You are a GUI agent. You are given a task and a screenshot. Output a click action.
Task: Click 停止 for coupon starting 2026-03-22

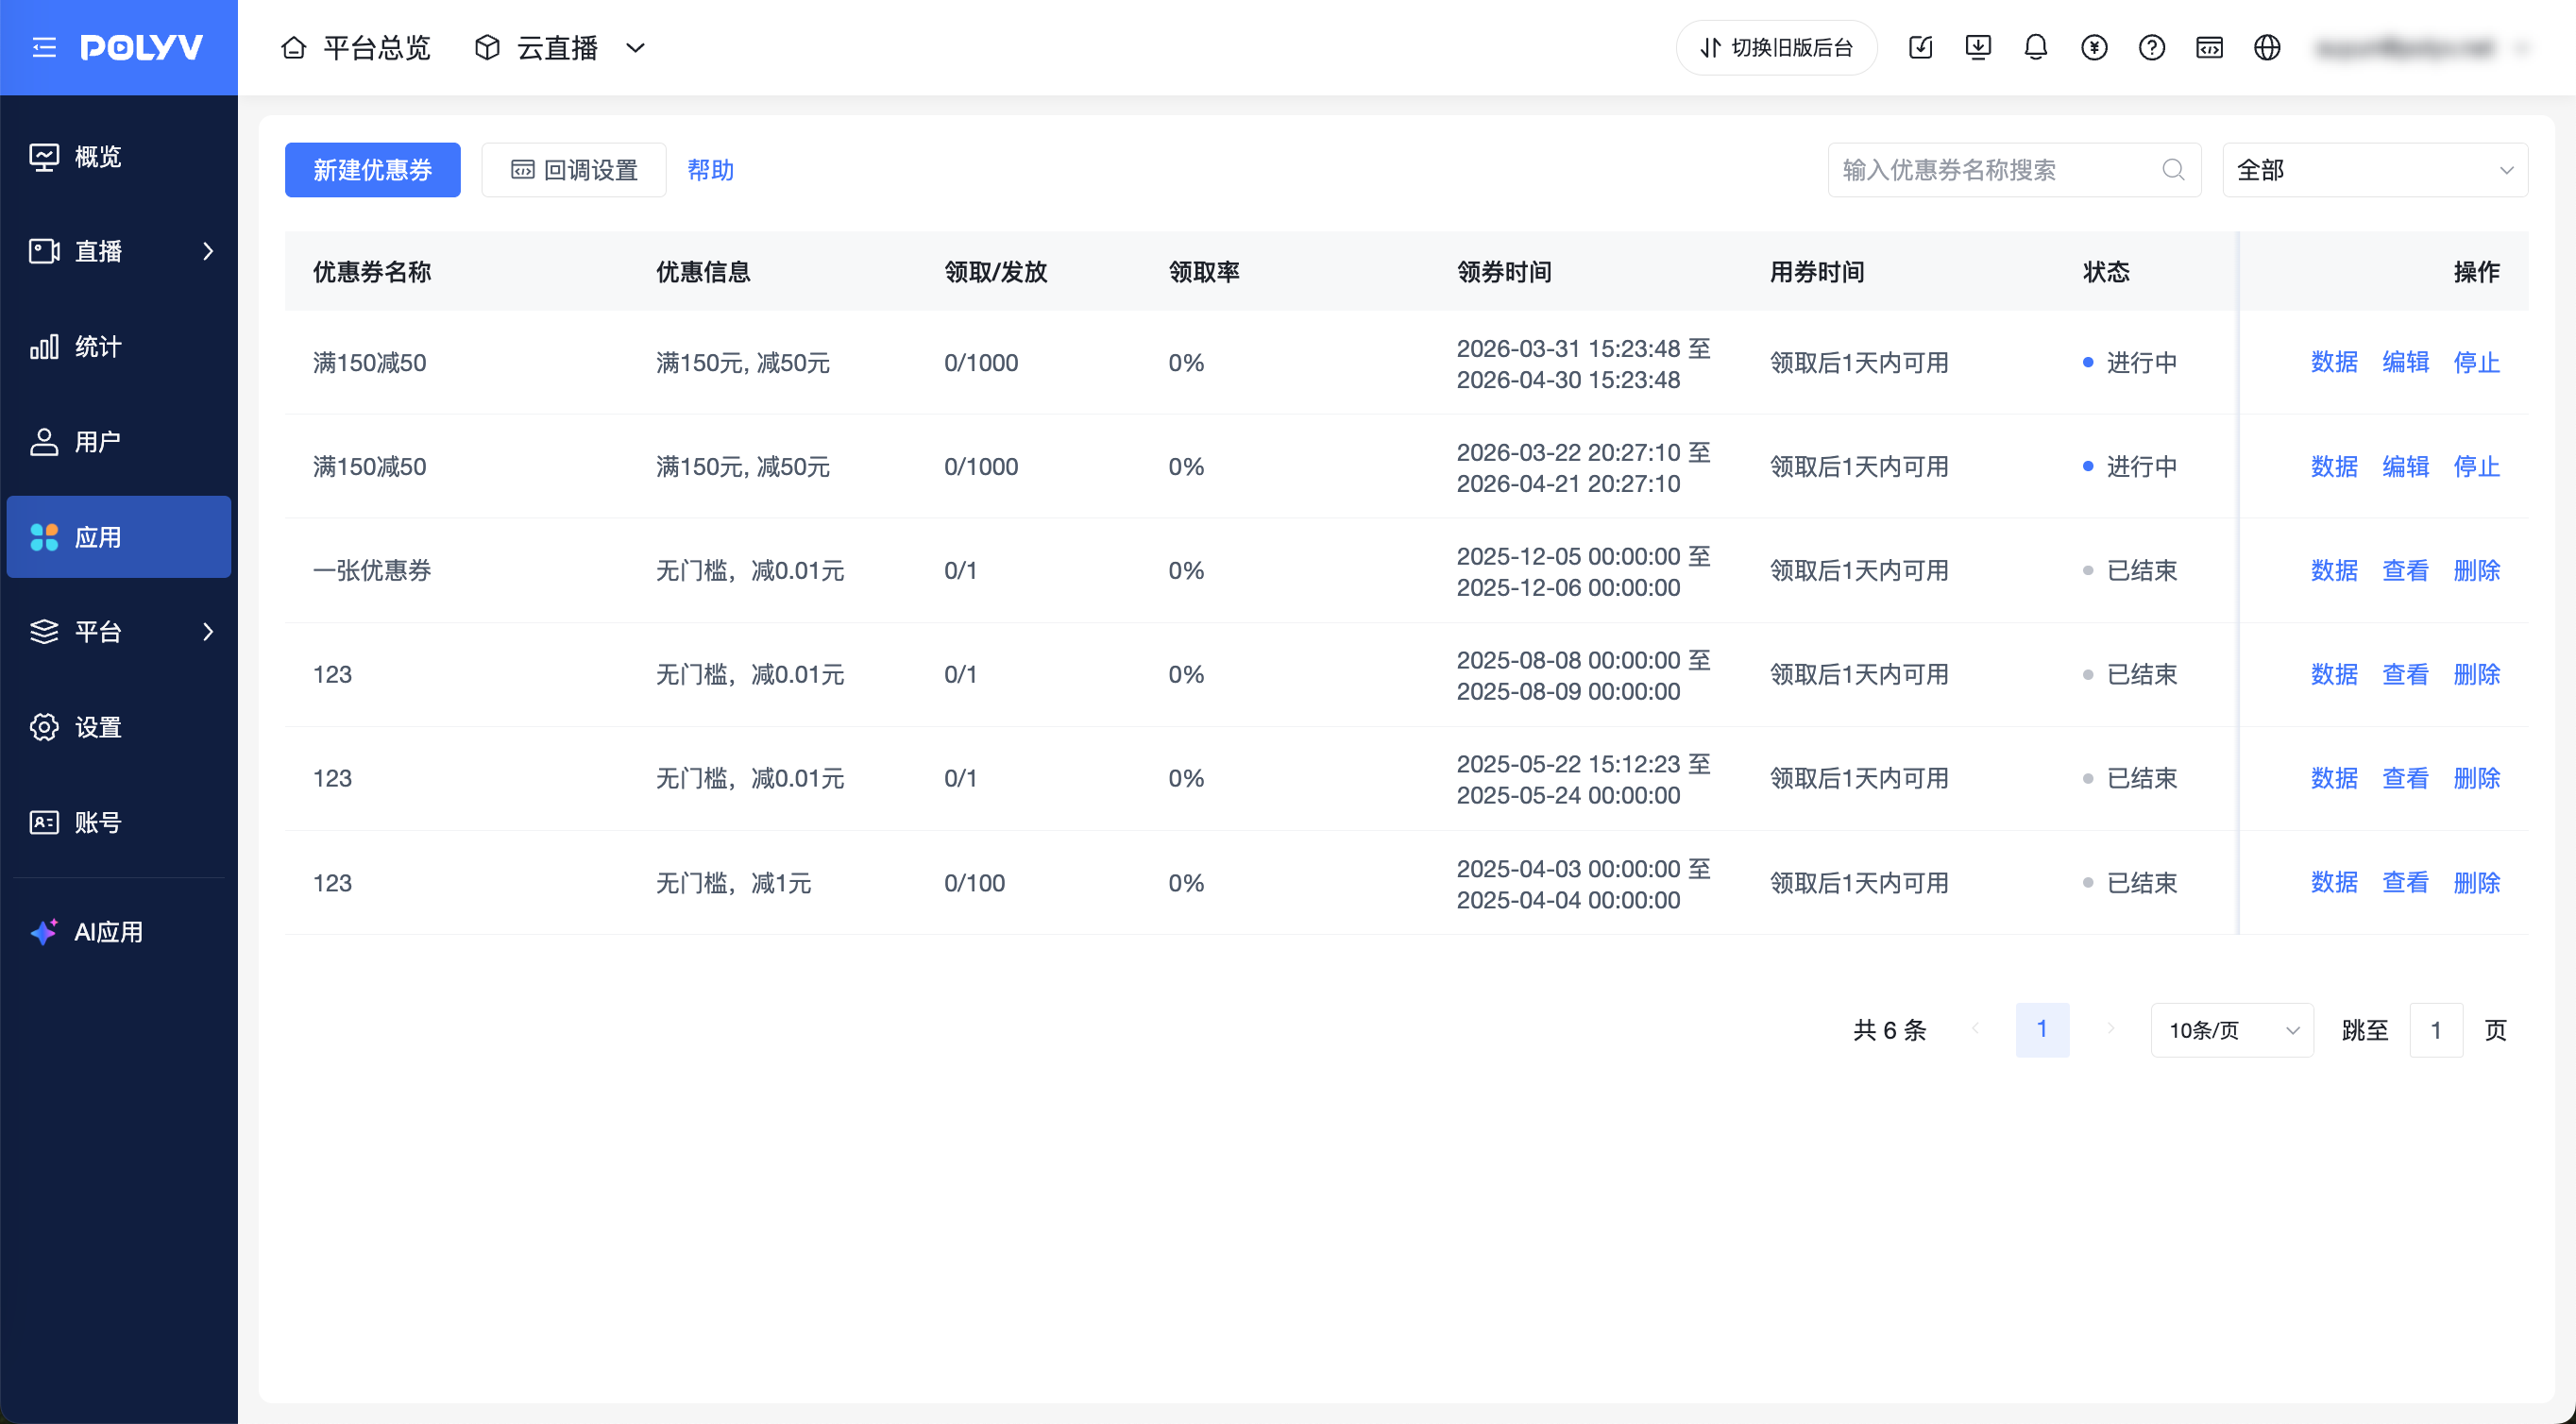point(2476,466)
